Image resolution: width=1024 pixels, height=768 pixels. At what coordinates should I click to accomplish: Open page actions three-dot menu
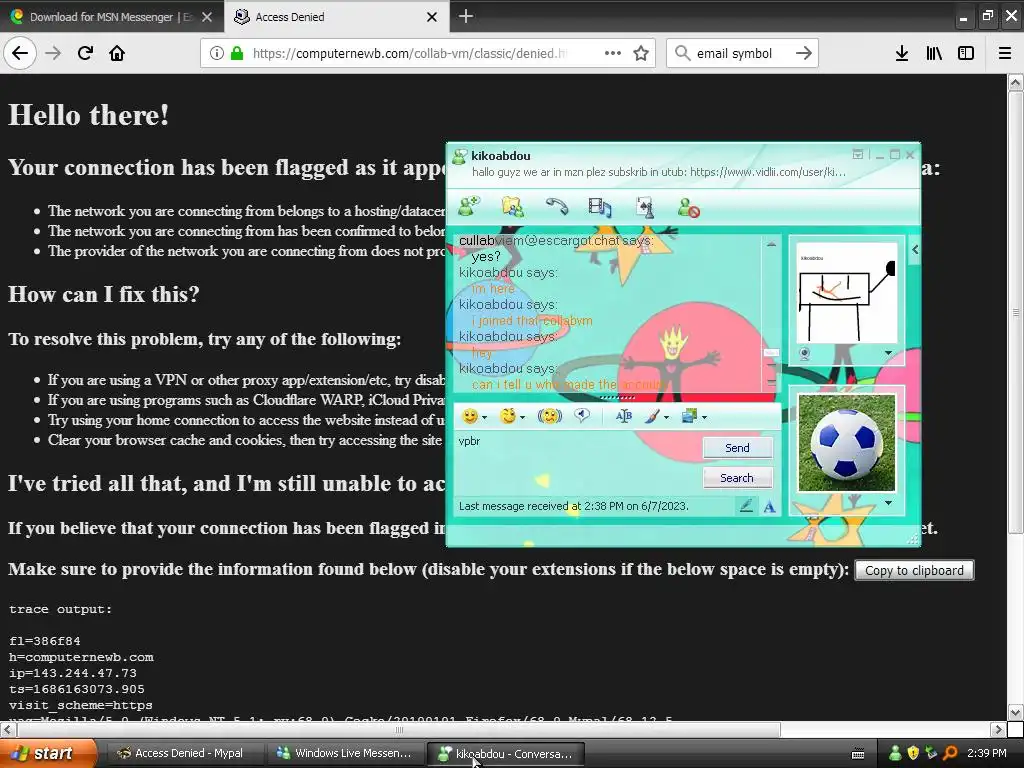click(x=613, y=54)
